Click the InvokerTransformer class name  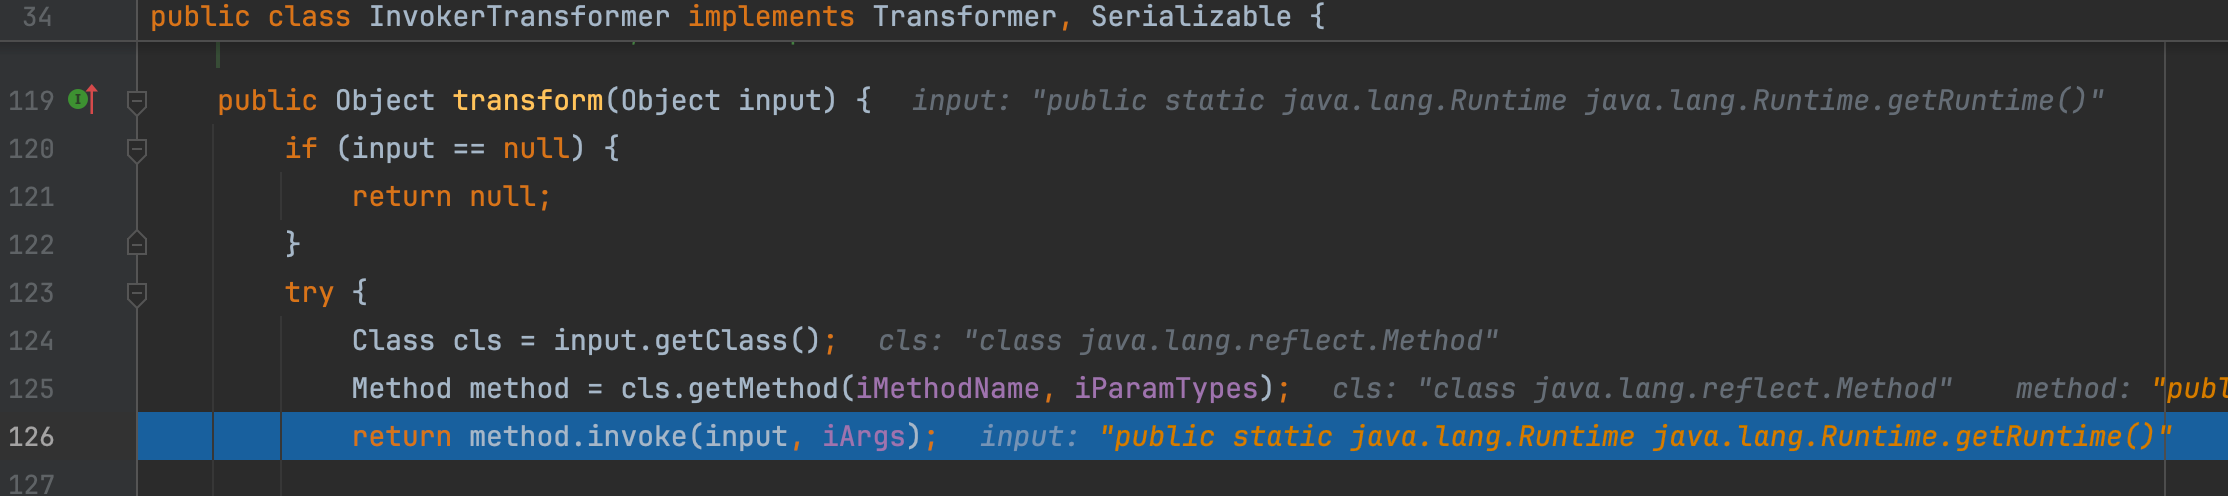(x=519, y=17)
